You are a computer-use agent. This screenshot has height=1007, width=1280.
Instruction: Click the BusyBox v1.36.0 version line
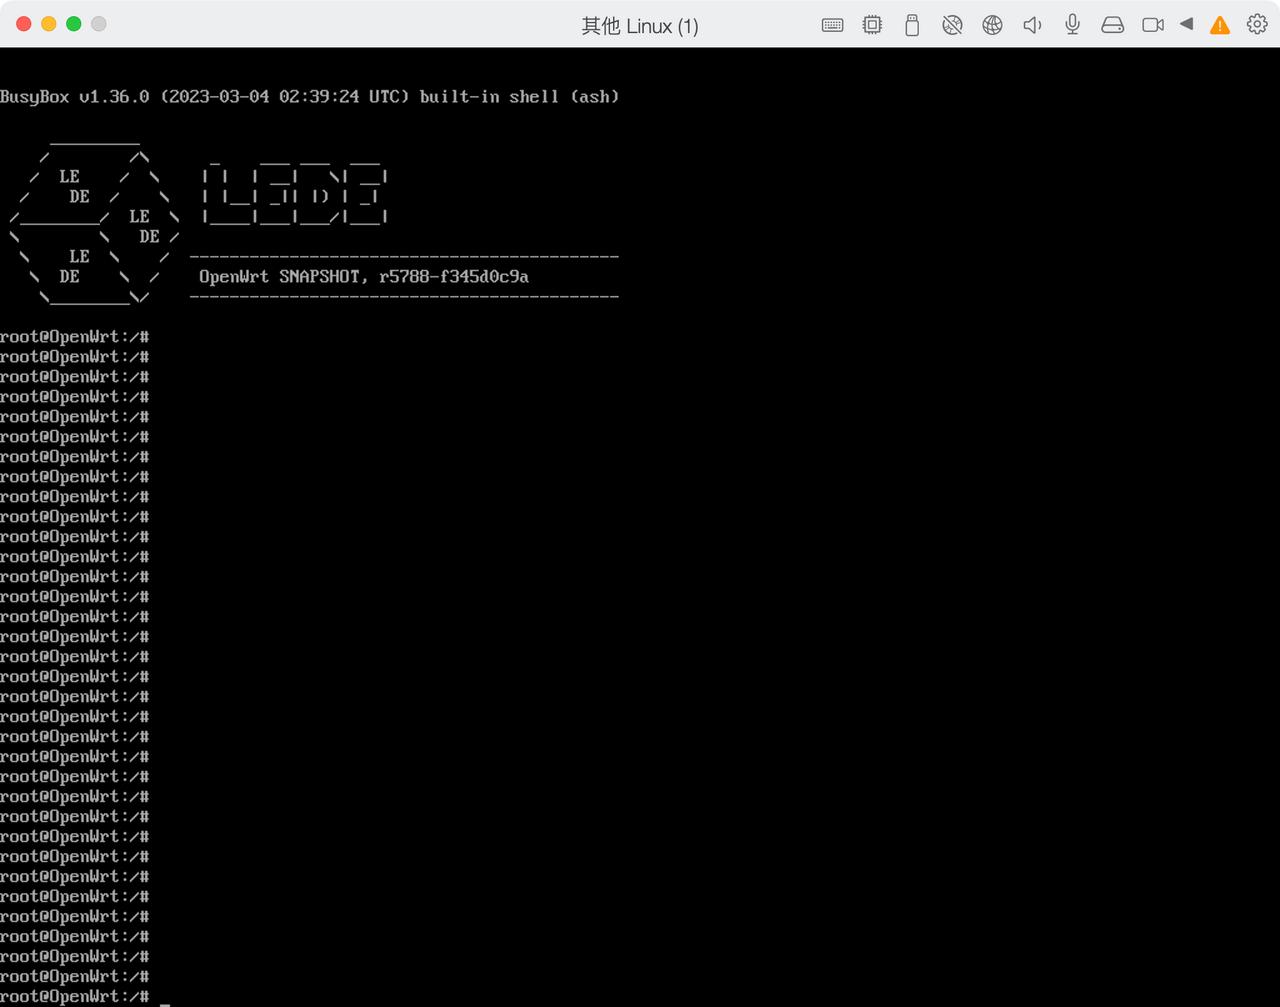pos(309,97)
